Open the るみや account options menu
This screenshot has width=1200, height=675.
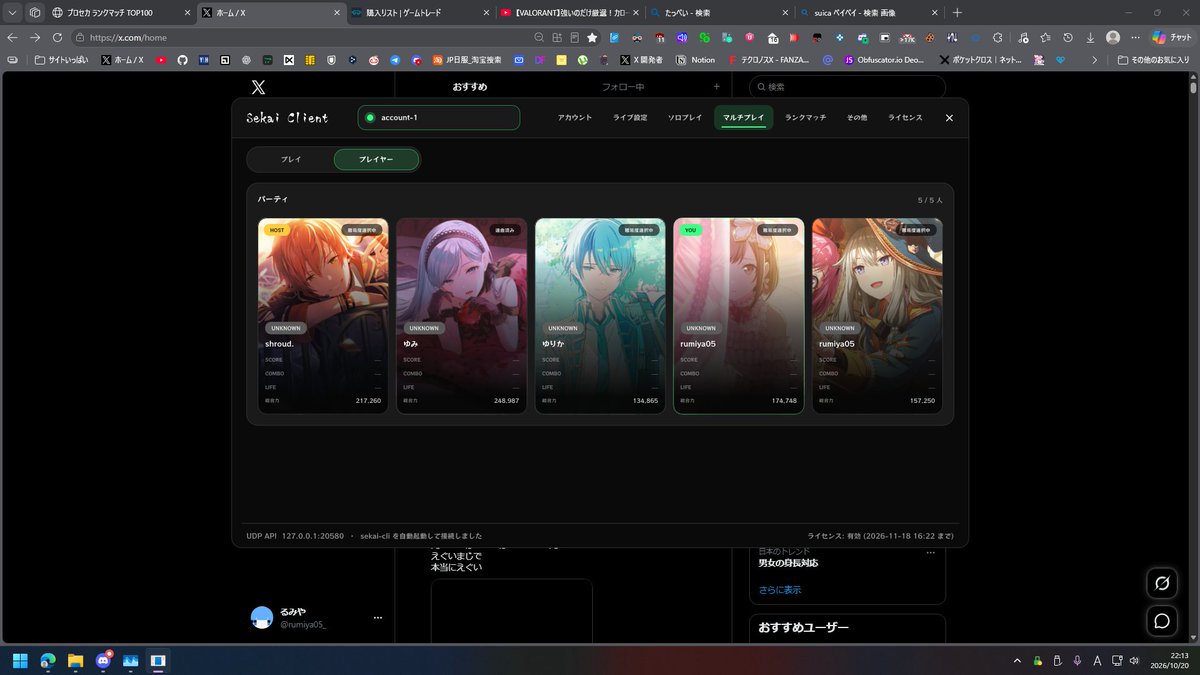378,618
